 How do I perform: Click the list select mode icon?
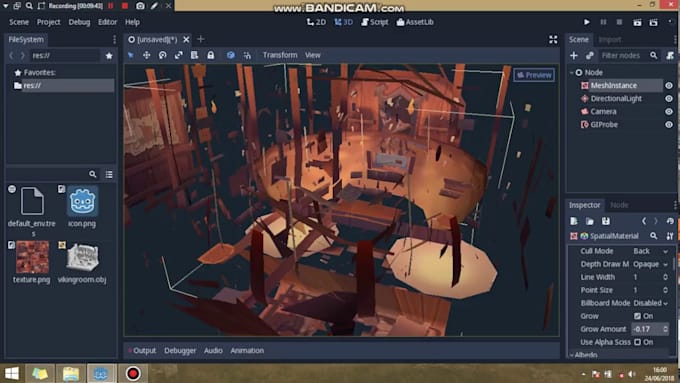tap(194, 55)
